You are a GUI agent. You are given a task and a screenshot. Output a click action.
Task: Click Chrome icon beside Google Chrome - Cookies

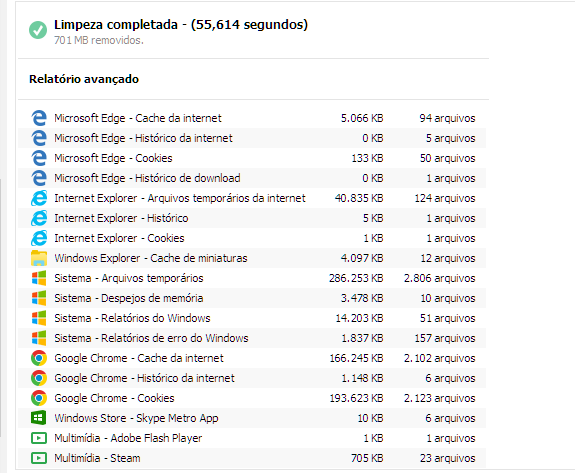[39, 398]
